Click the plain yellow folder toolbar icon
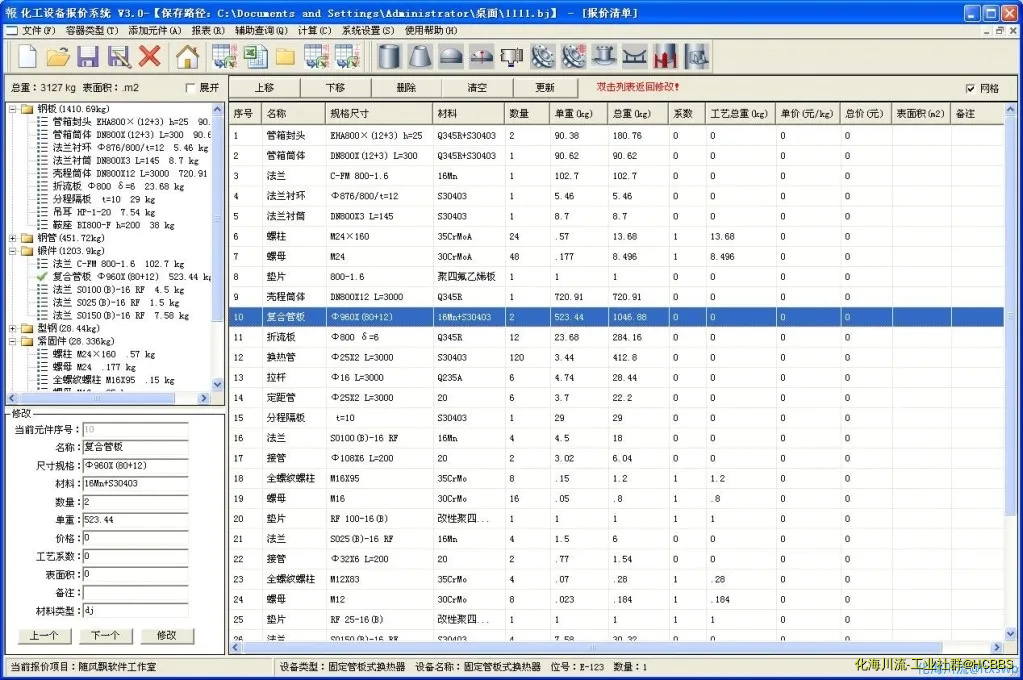The image size is (1023, 680). 285,57
